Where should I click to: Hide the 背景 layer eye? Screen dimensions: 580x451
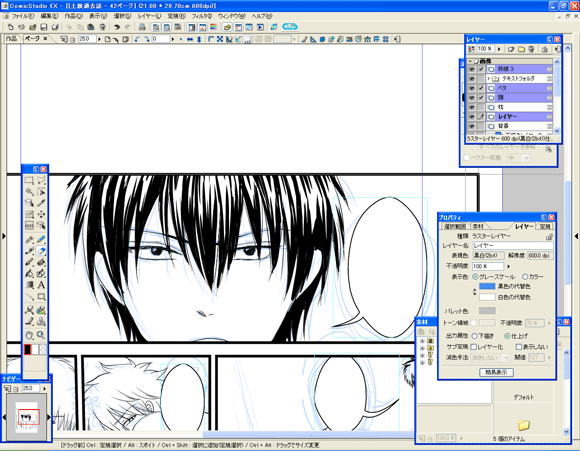pyautogui.click(x=471, y=126)
